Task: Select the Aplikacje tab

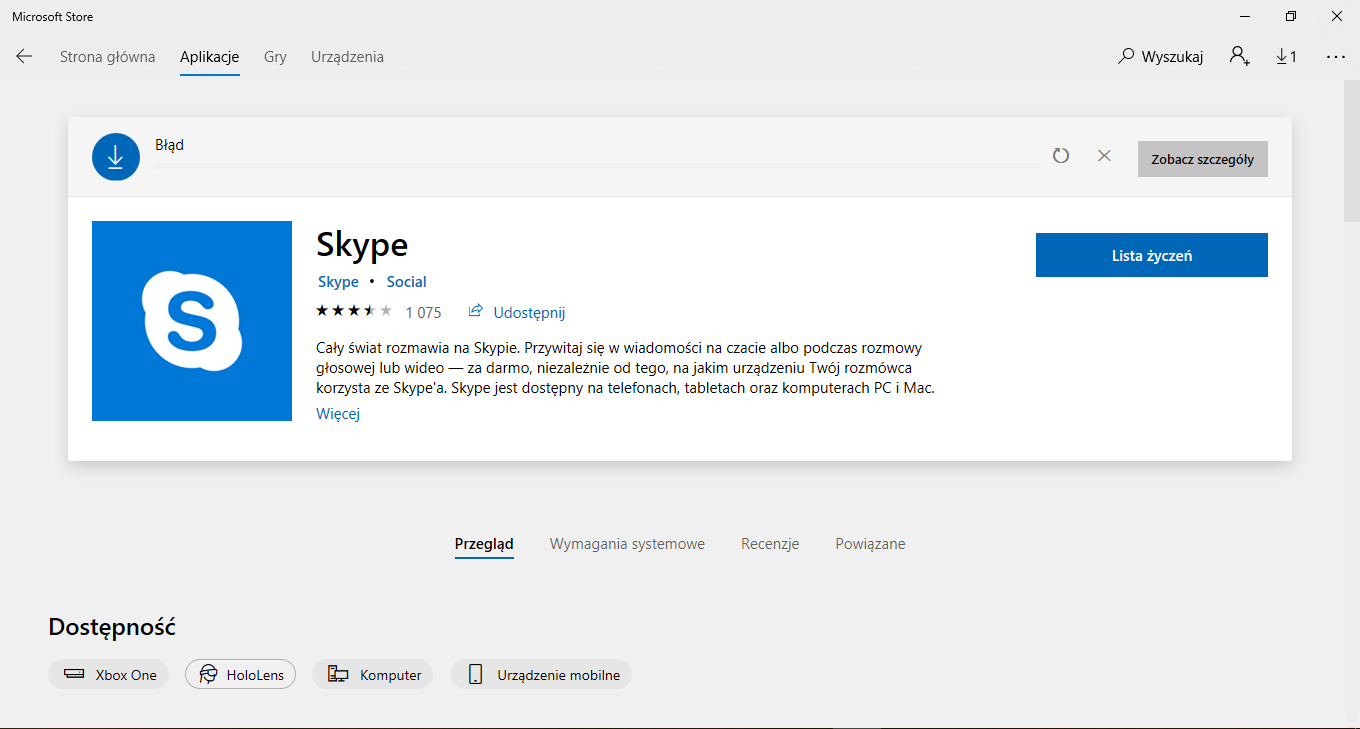Action: click(210, 57)
